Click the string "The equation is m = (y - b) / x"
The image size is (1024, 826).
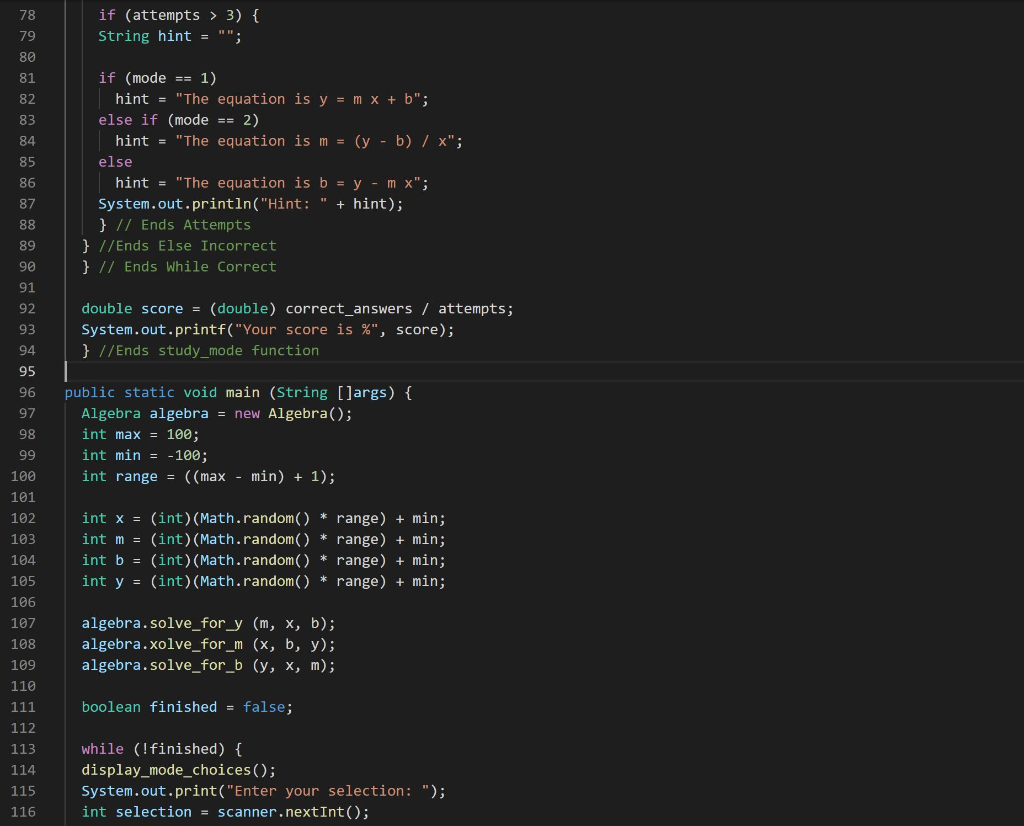pos(315,141)
